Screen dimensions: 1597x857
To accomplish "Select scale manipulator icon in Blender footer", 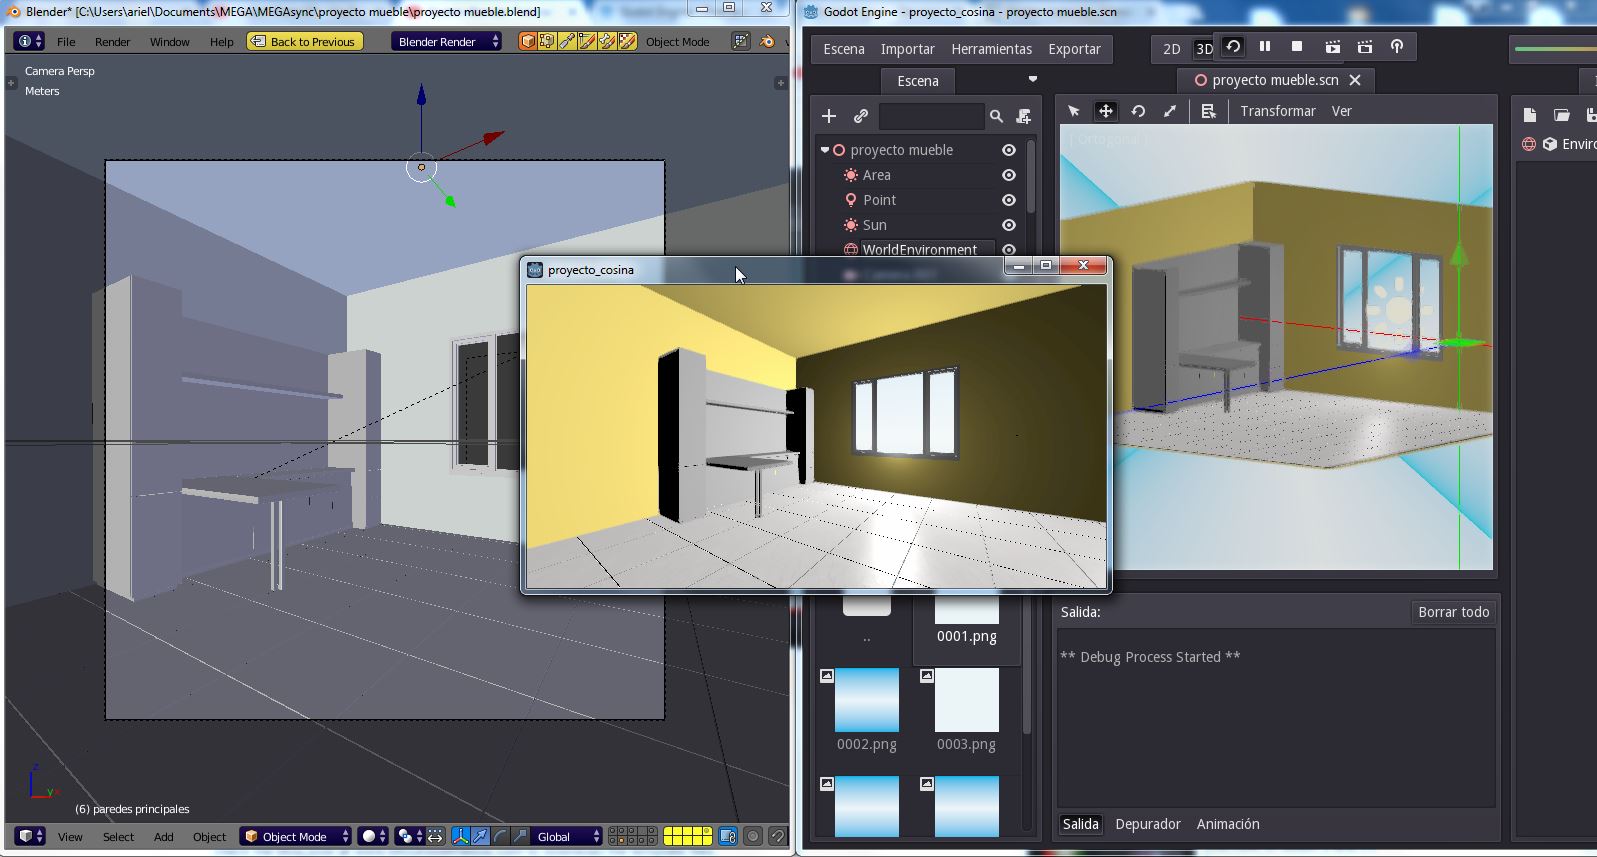I will click(x=520, y=836).
